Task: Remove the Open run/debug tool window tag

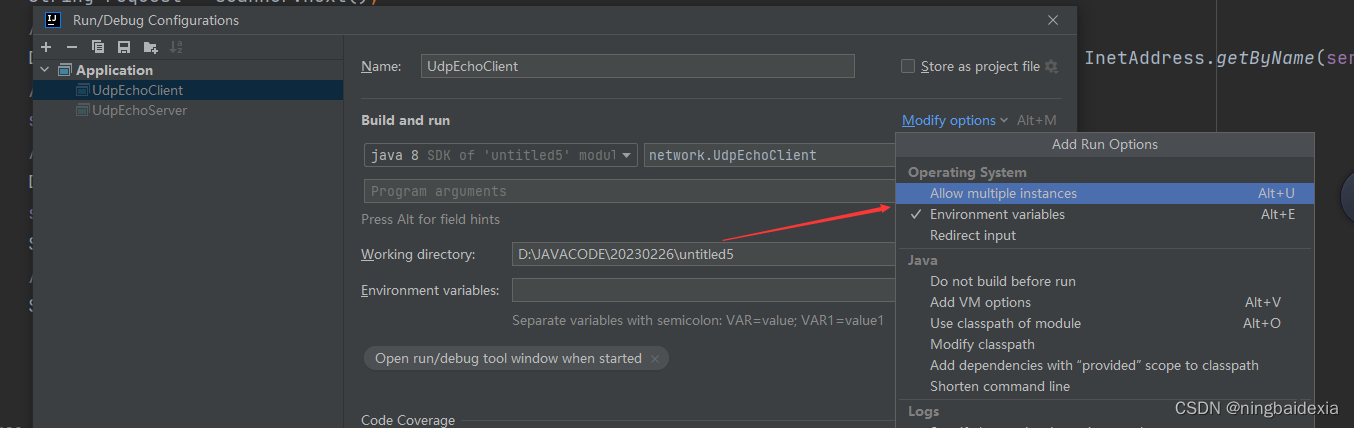Action: (x=655, y=359)
